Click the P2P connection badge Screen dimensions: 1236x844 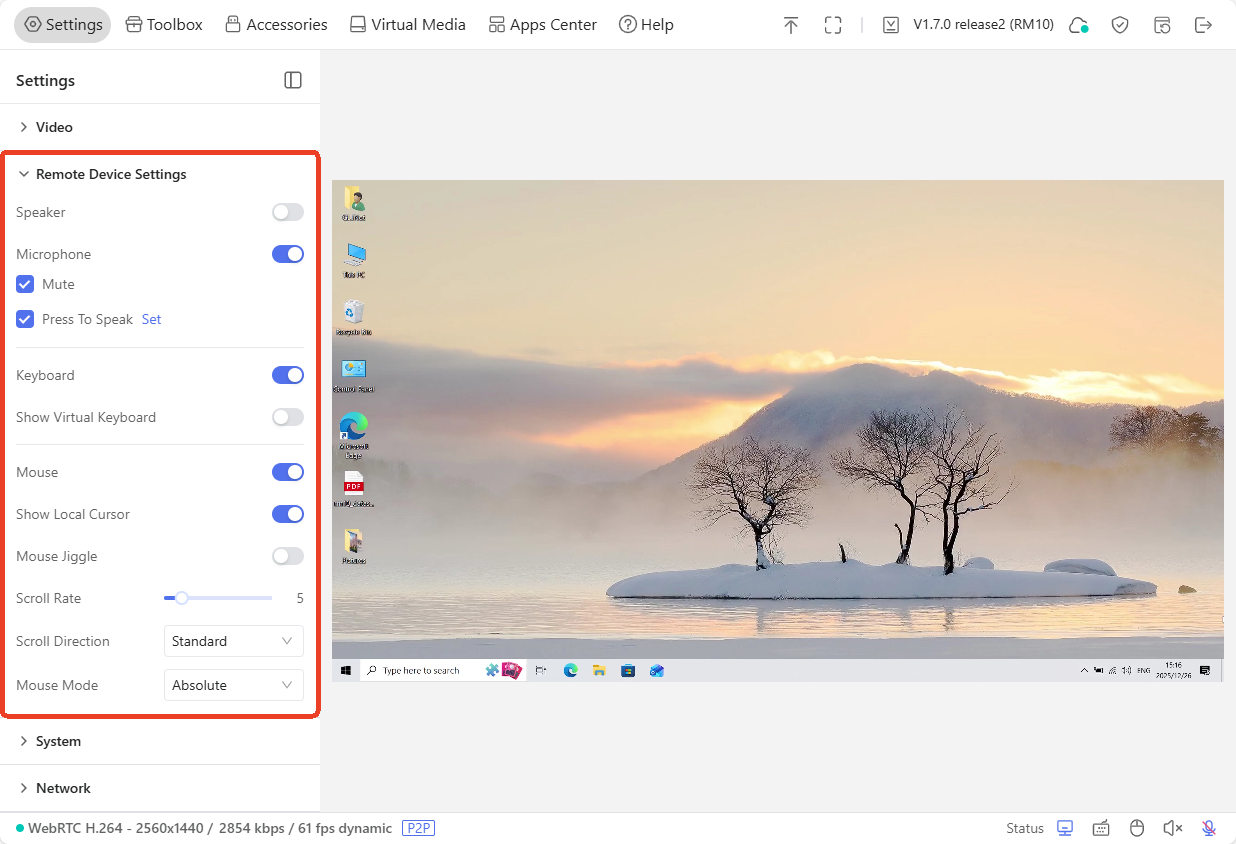click(x=418, y=828)
